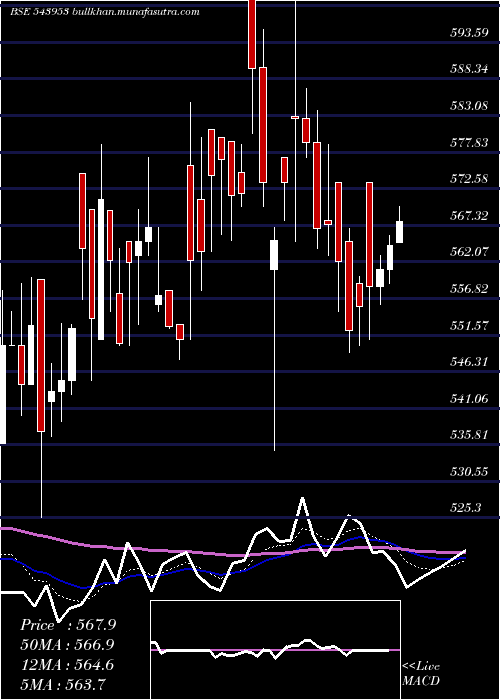Click the 541.06 axis label

coord(468,398)
